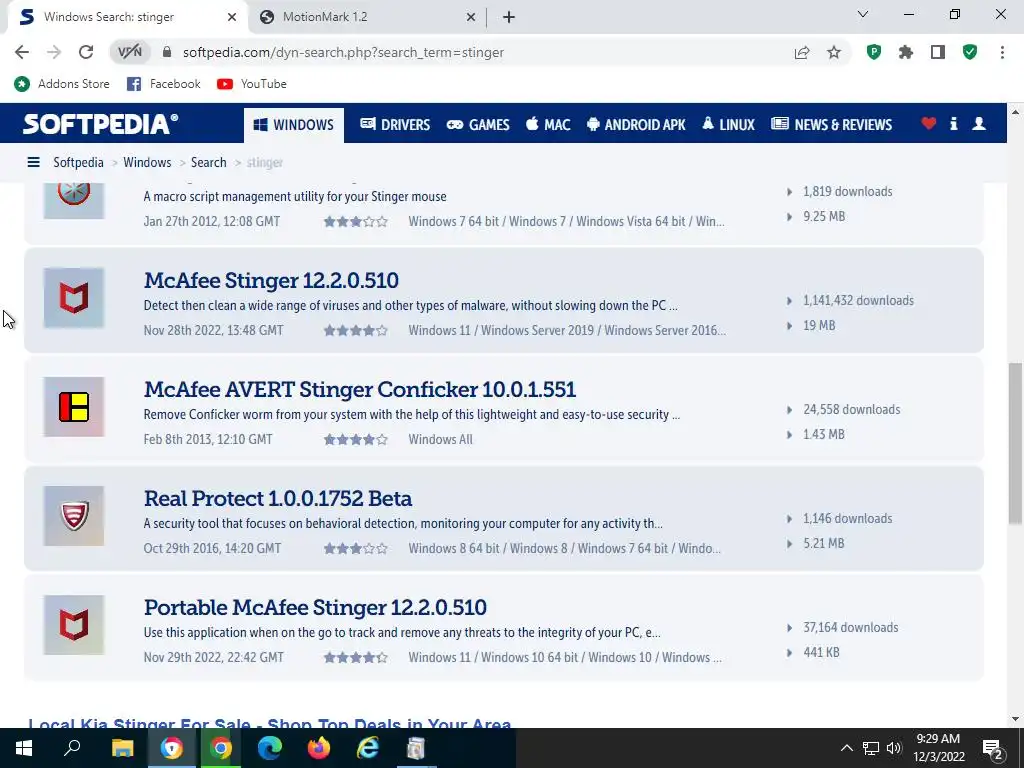Open the notification center icon
Screen dimensions: 1024x768
(x=993, y=748)
